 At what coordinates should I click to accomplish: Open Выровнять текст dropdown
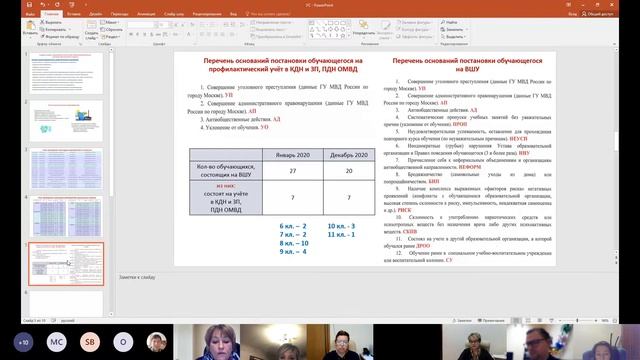pyautogui.click(x=269, y=29)
